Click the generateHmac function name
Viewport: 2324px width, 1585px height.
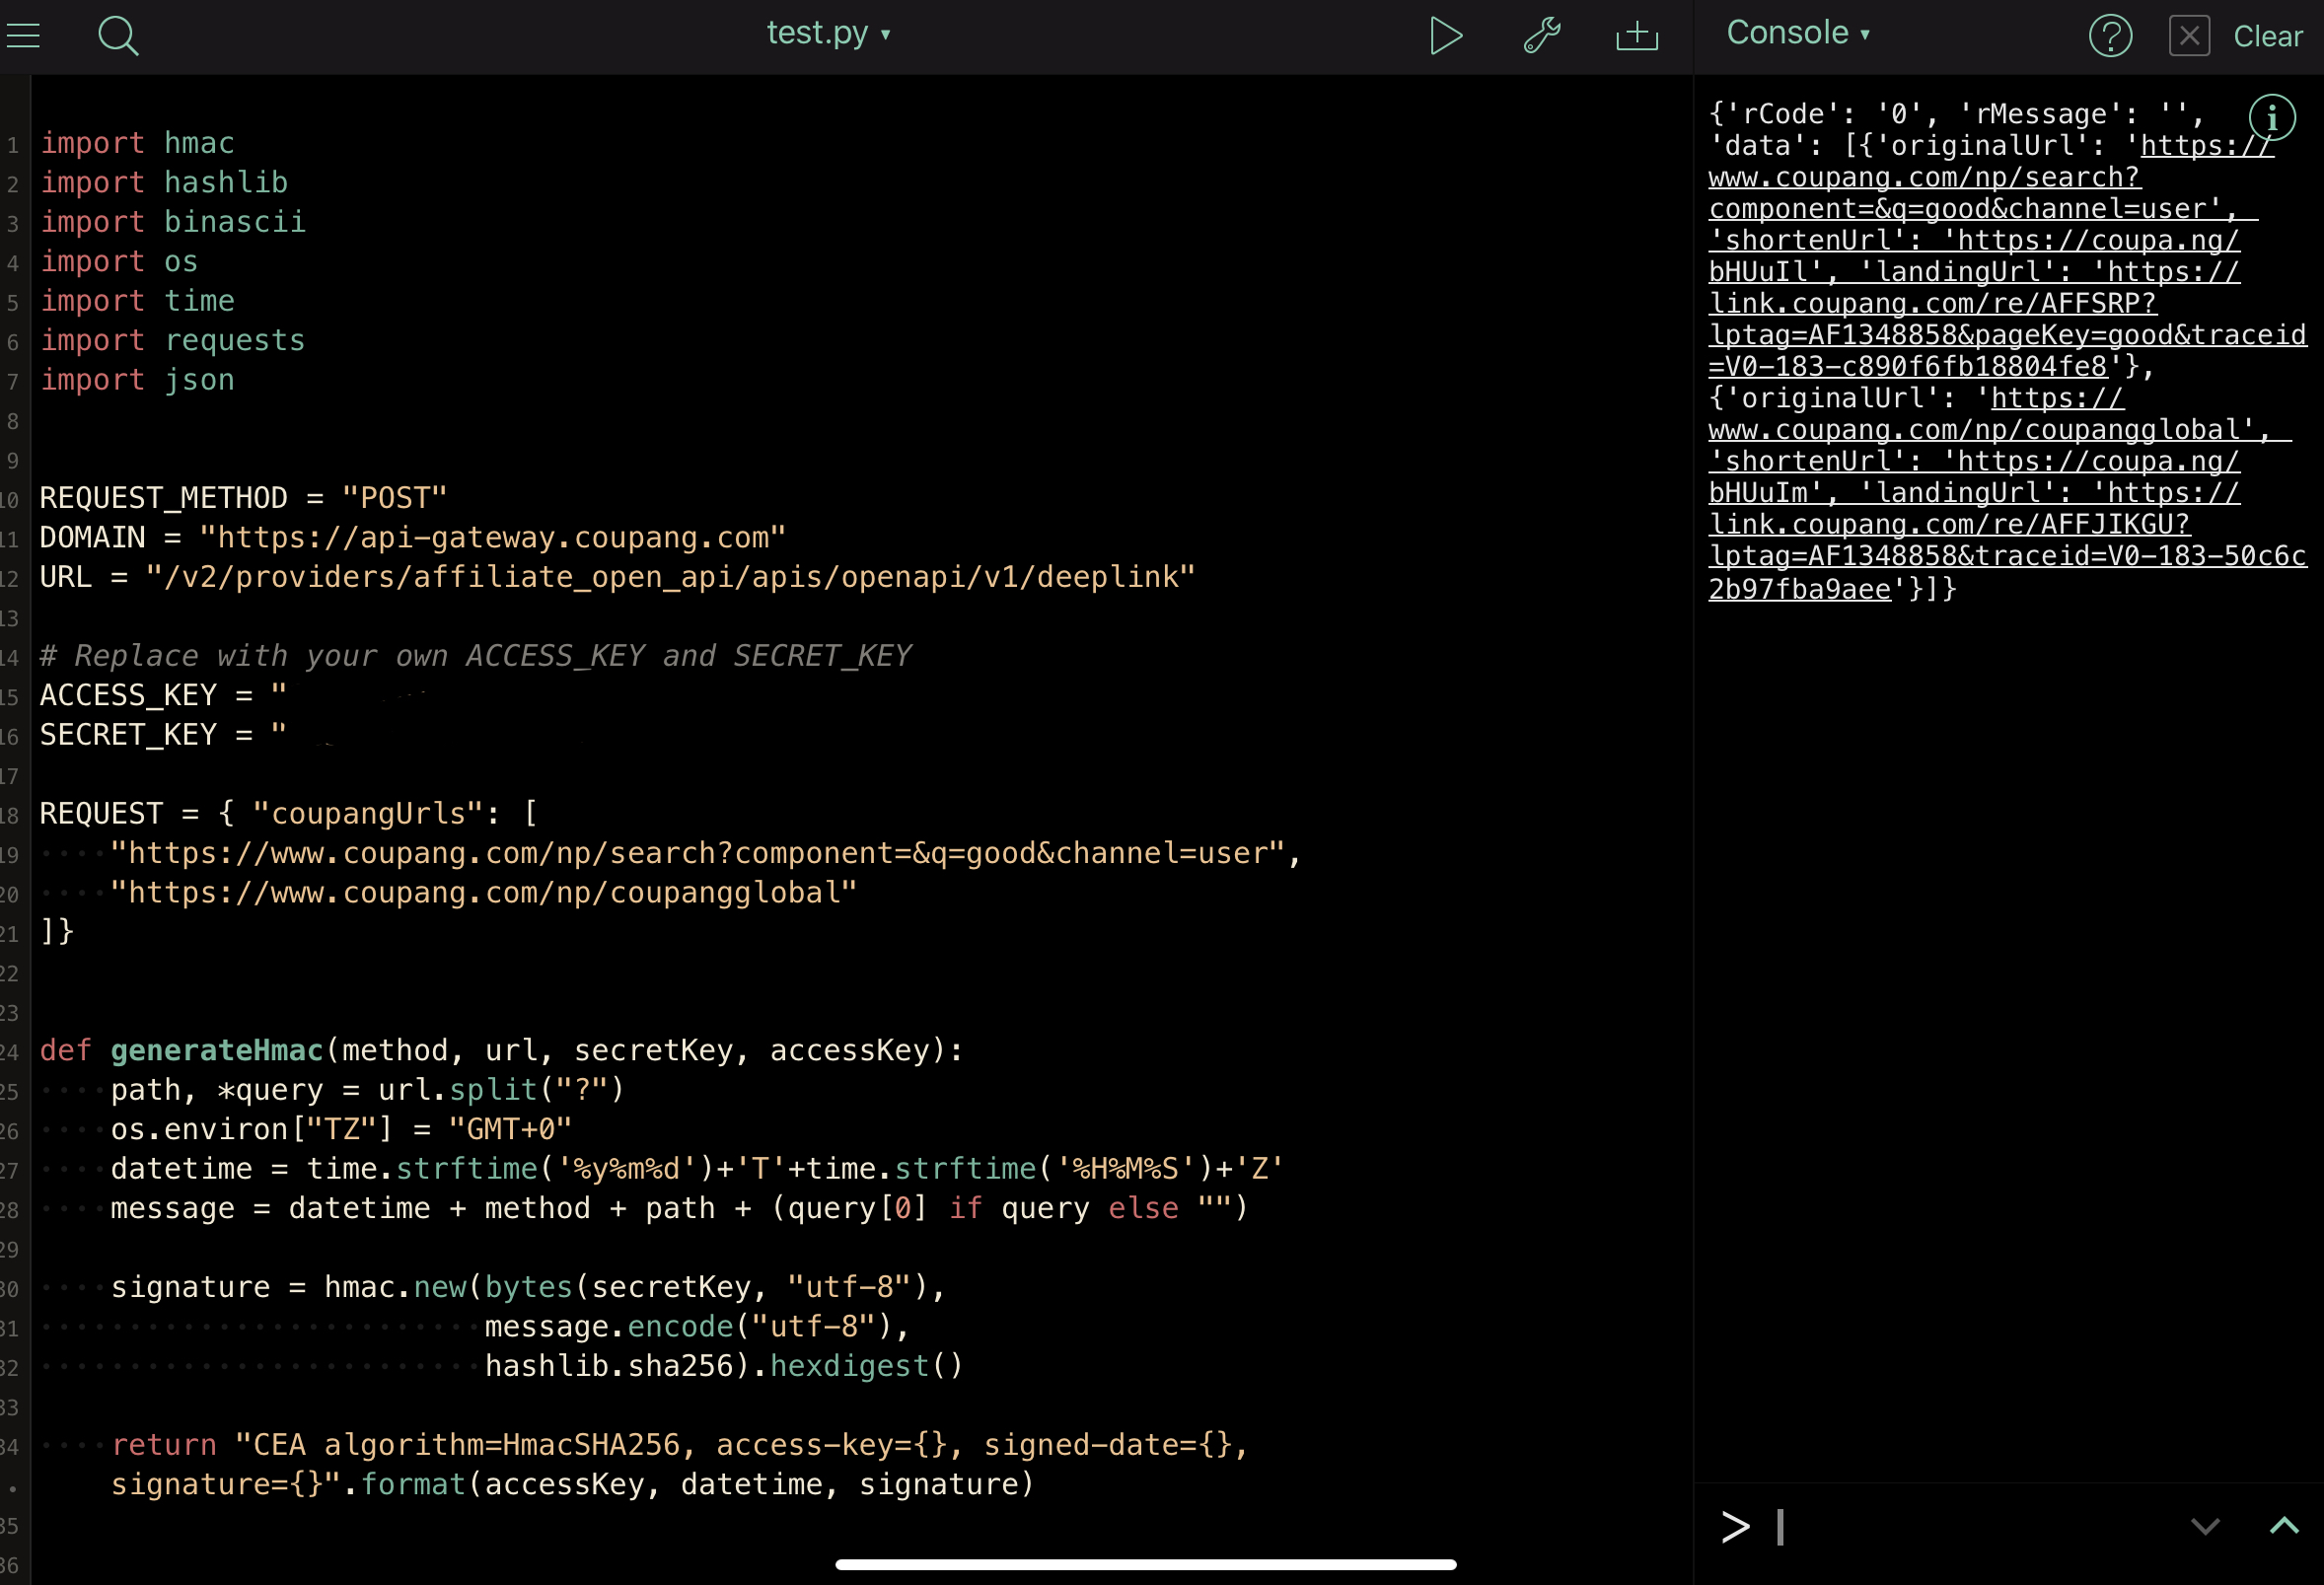[216, 1051]
